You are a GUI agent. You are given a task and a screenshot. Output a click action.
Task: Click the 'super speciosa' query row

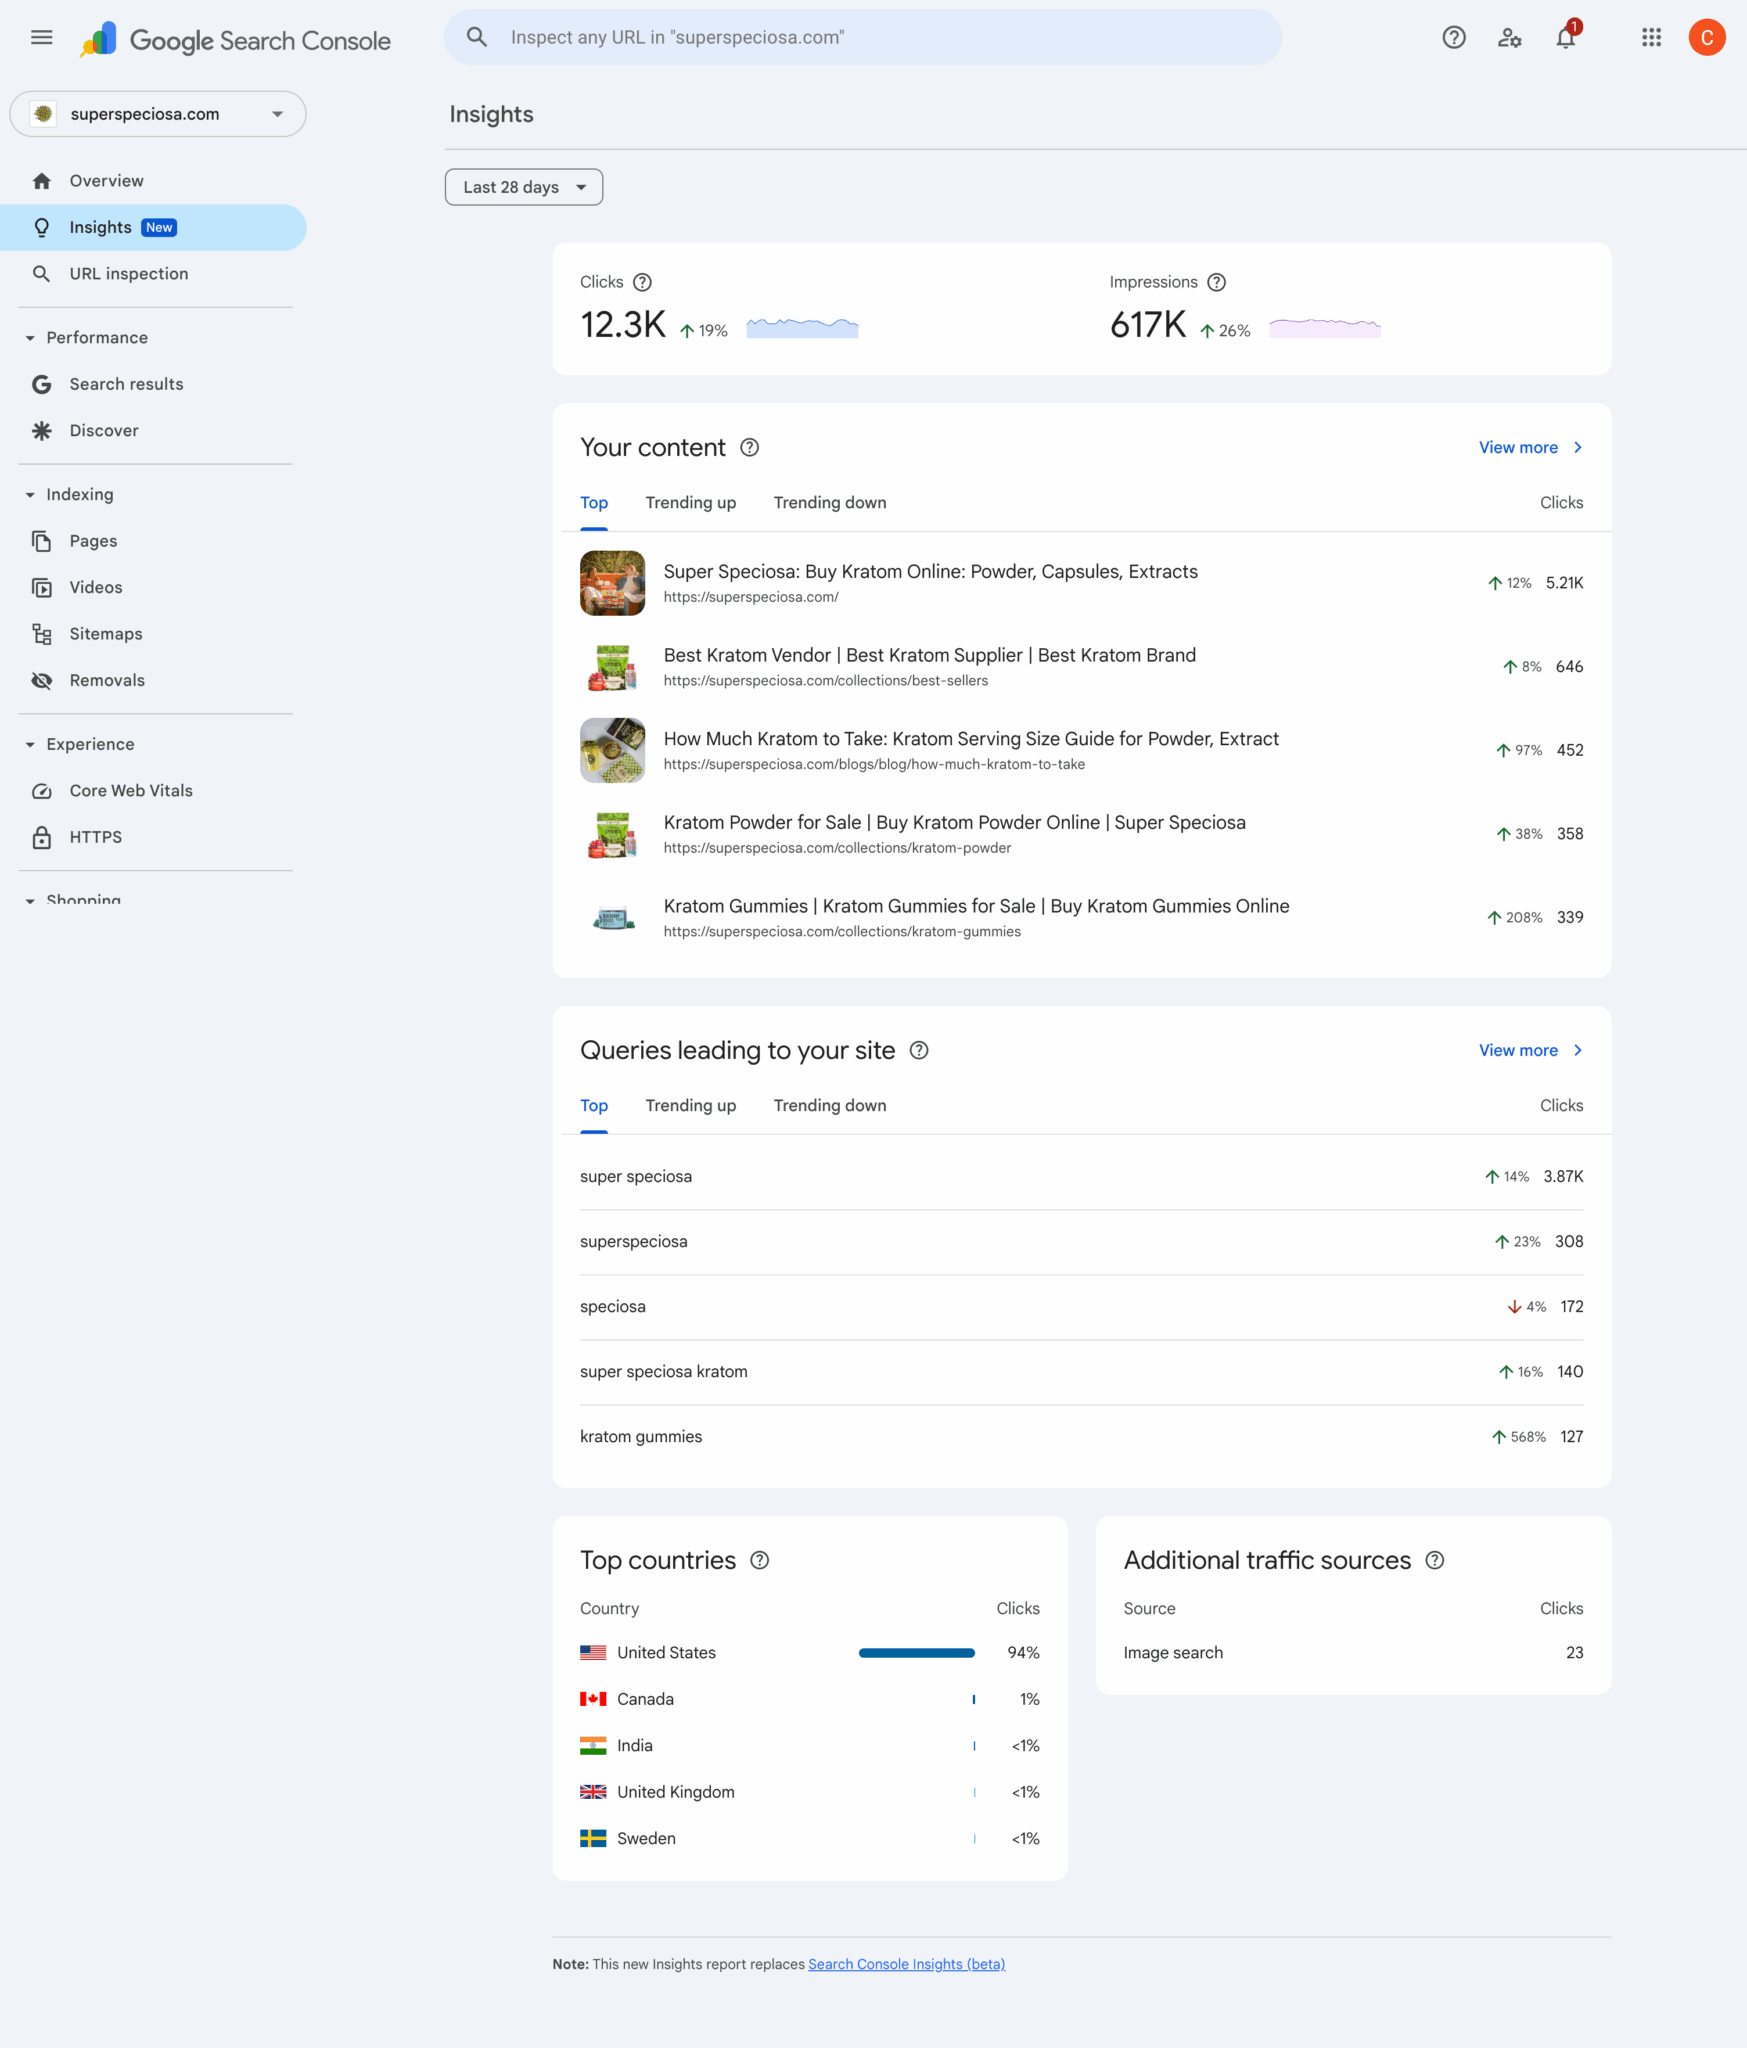tap(1081, 1177)
